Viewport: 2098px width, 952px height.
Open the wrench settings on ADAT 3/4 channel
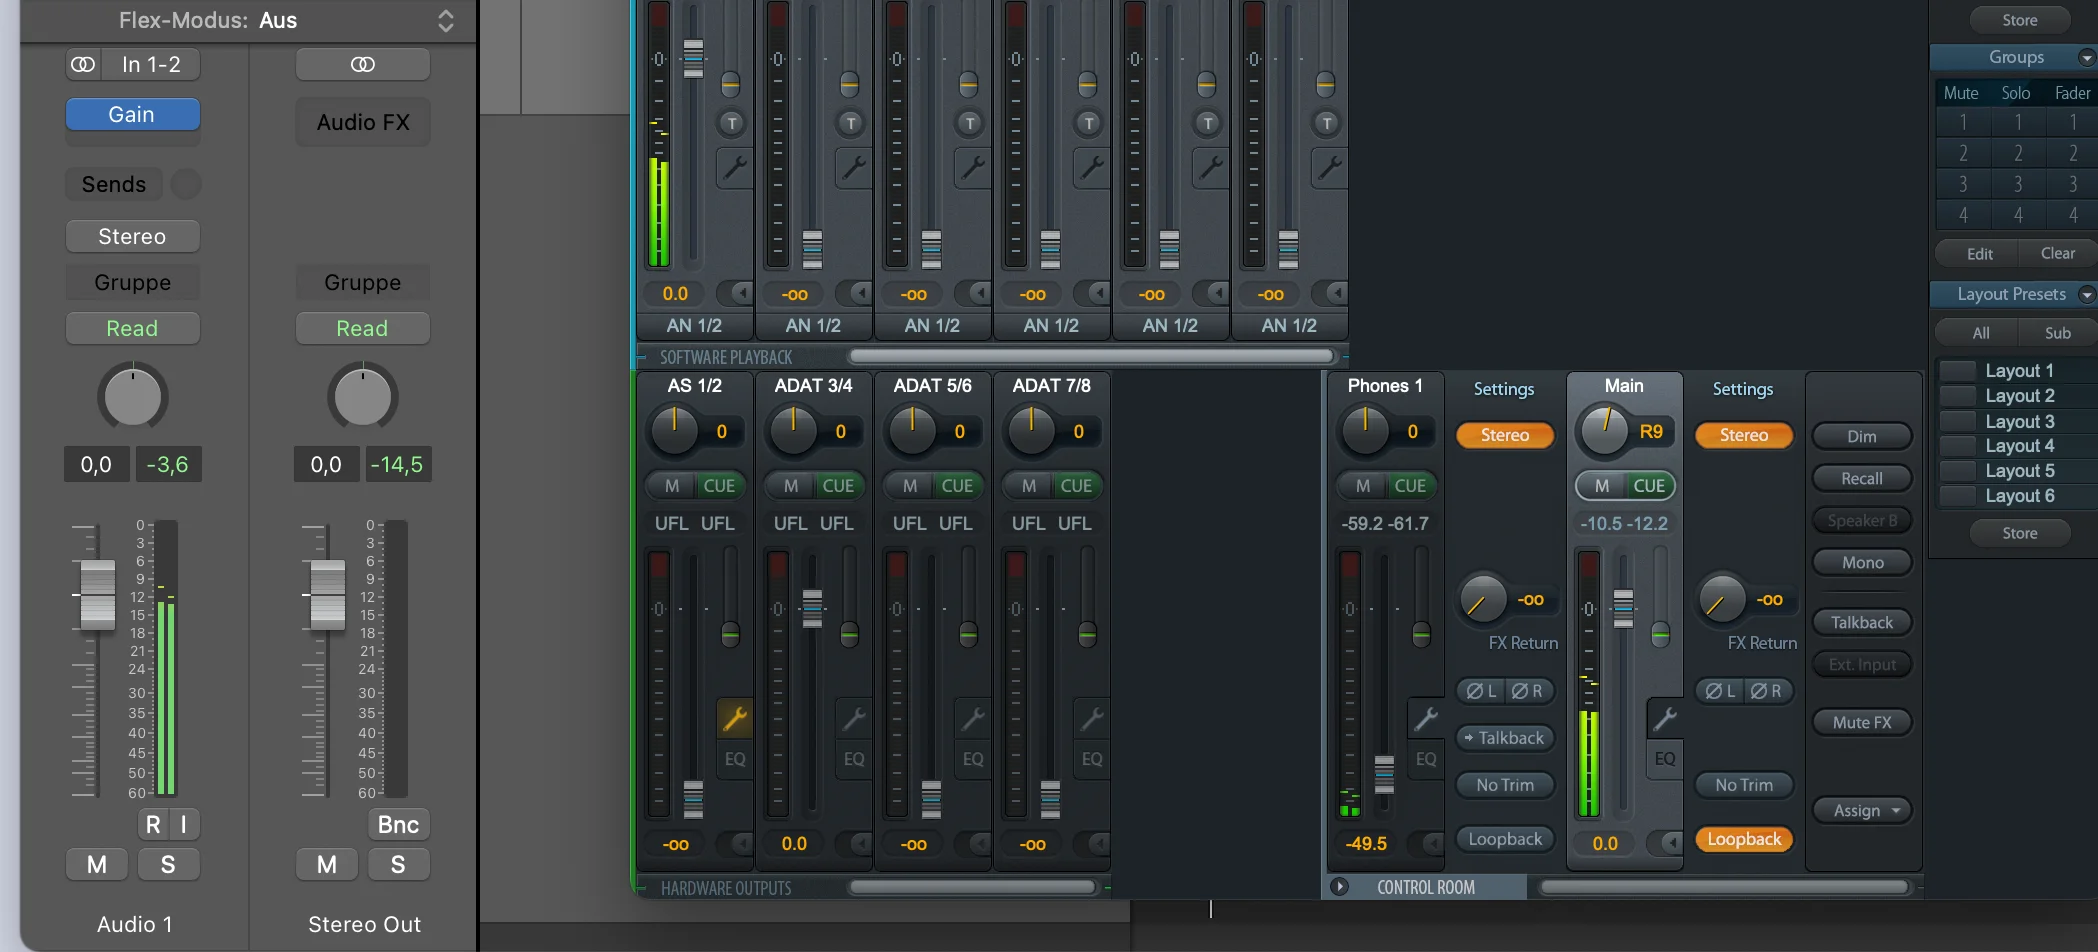(854, 718)
